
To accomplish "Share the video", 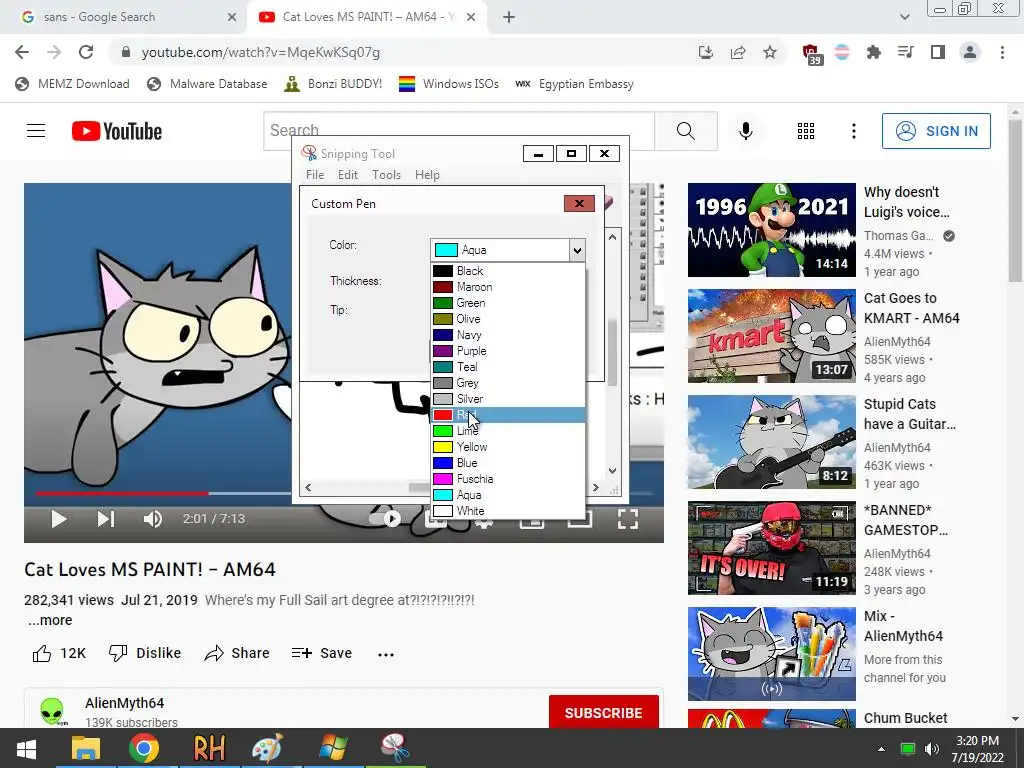I will 236,653.
